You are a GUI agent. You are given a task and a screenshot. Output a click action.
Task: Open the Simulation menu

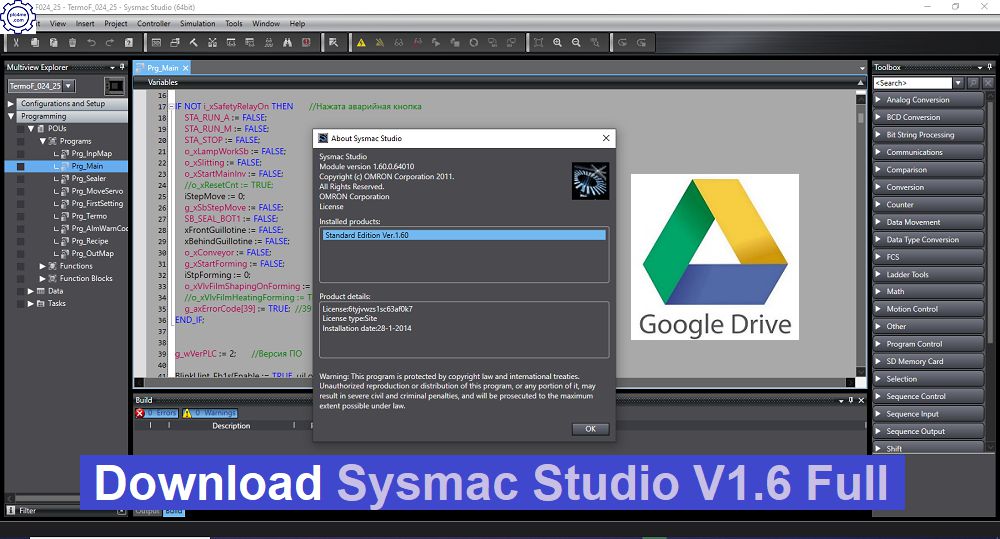click(x=197, y=23)
